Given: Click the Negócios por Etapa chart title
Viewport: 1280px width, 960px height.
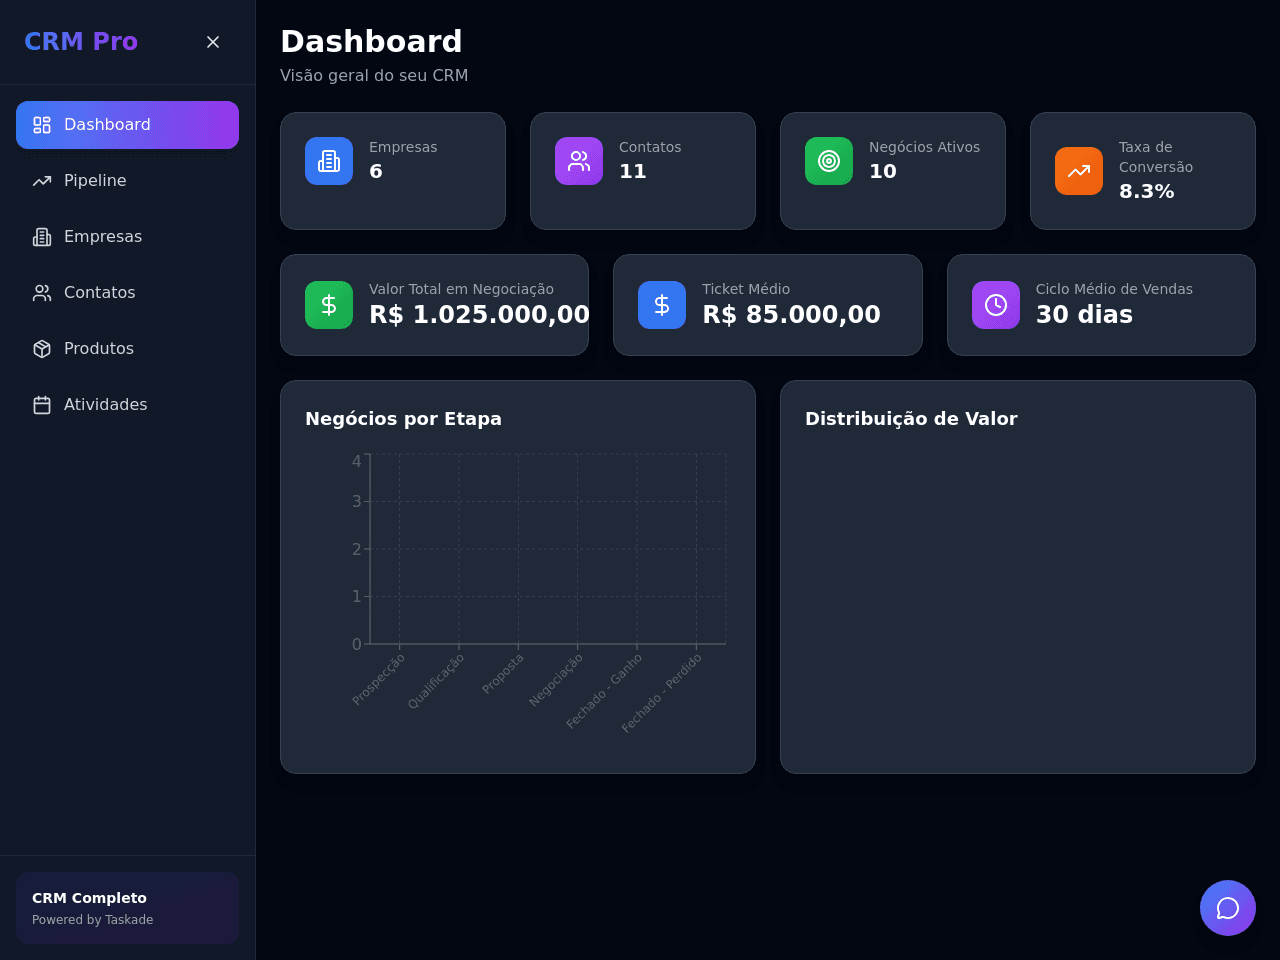Looking at the screenshot, I should click(403, 419).
